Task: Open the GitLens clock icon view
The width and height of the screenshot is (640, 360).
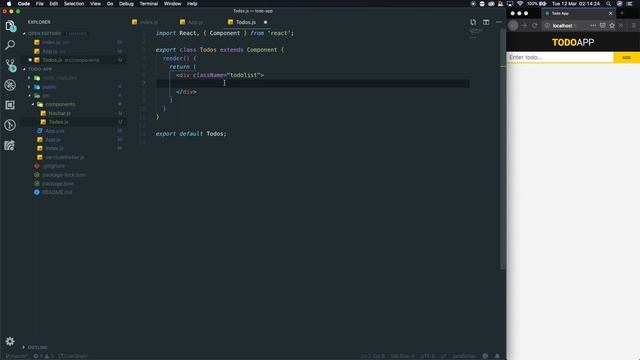Action: coord(10,125)
